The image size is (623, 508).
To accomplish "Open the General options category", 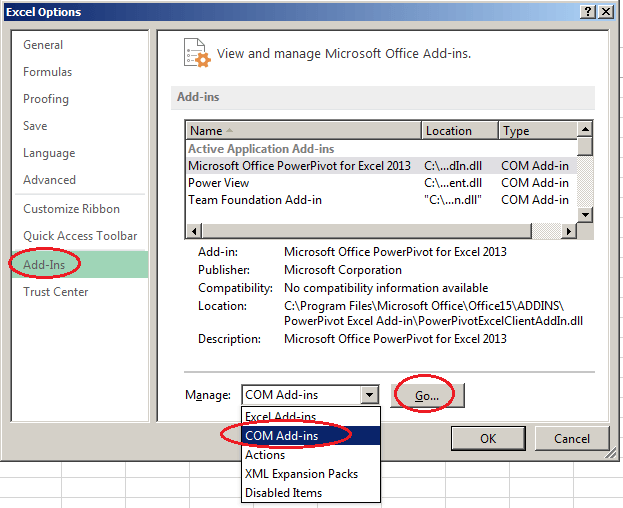I will [43, 45].
